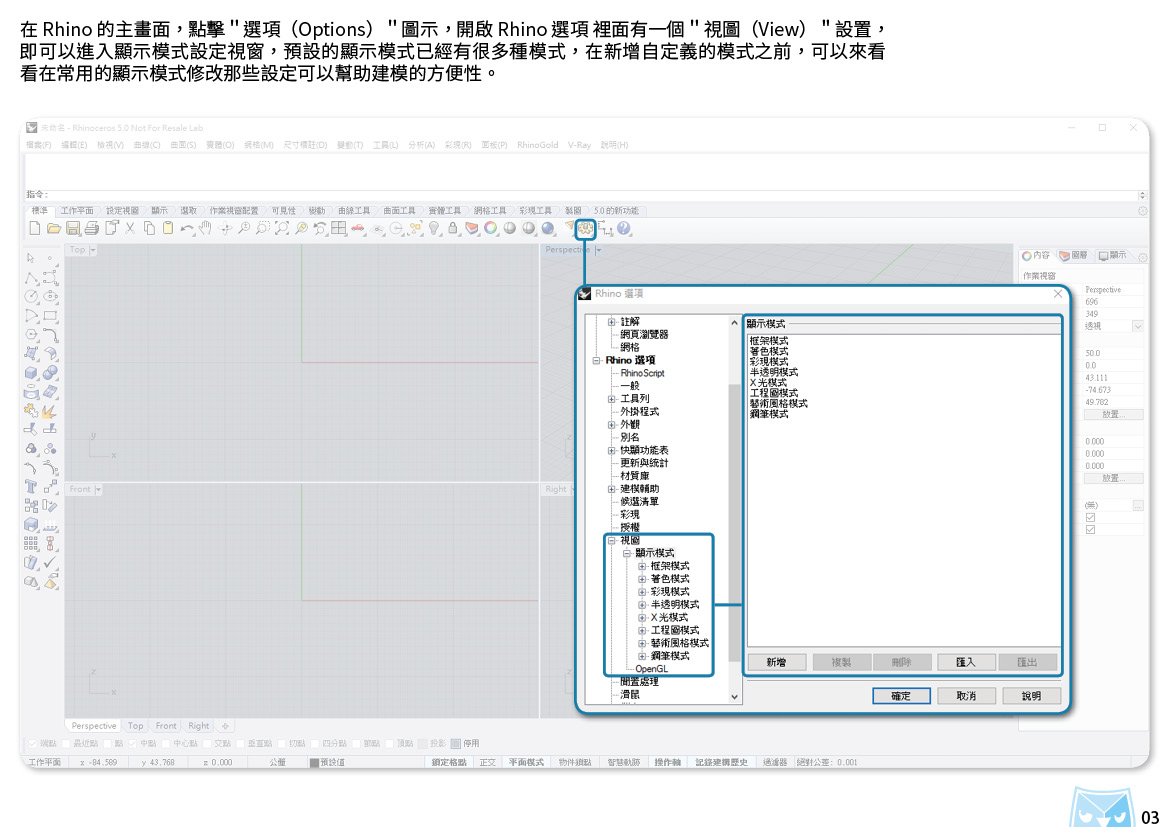1170x827 pixels.
Task: Open the V-Ray menu
Action: click(580, 145)
